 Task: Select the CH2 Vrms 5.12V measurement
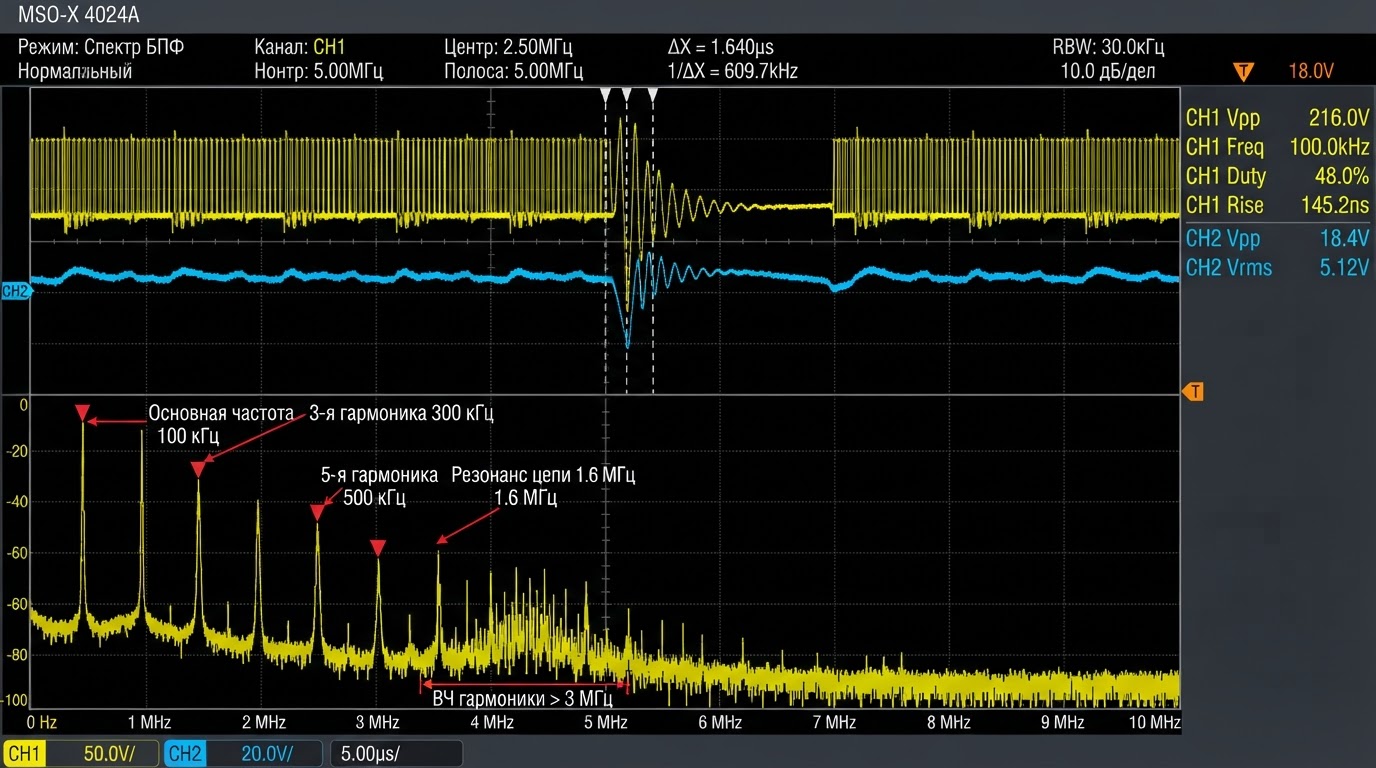(x=1277, y=267)
